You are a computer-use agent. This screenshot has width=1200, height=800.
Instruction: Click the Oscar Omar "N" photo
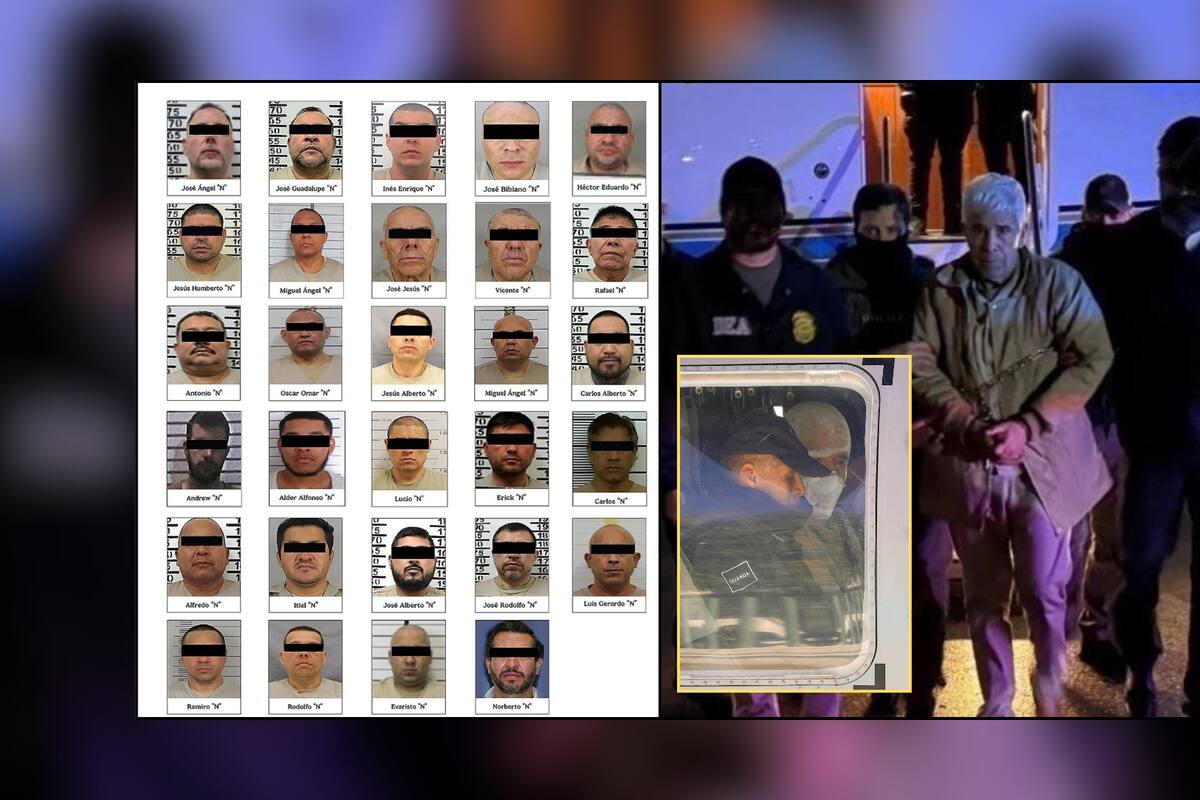305,346
